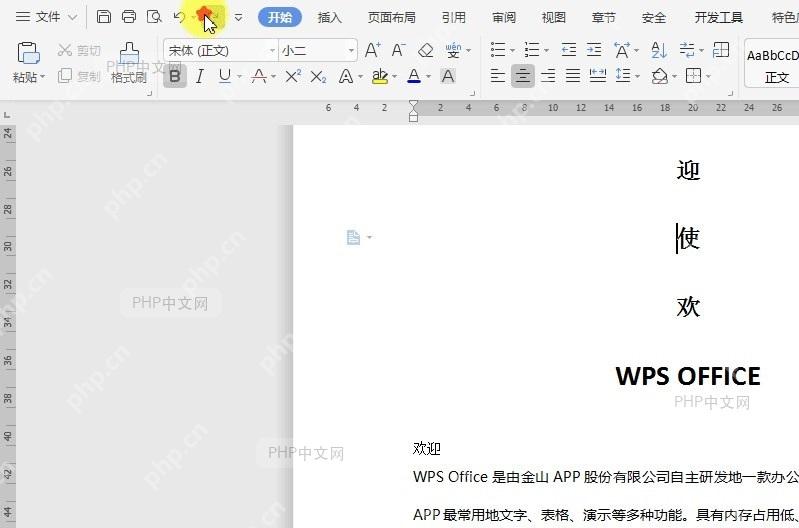Toggle character shading icon
The width and height of the screenshot is (799, 528).
click(x=448, y=76)
